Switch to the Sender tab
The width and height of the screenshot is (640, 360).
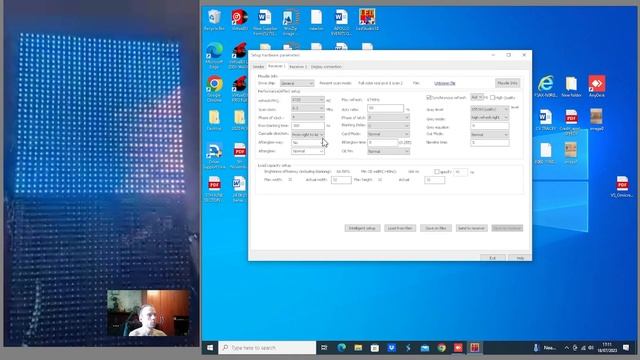tap(258, 67)
